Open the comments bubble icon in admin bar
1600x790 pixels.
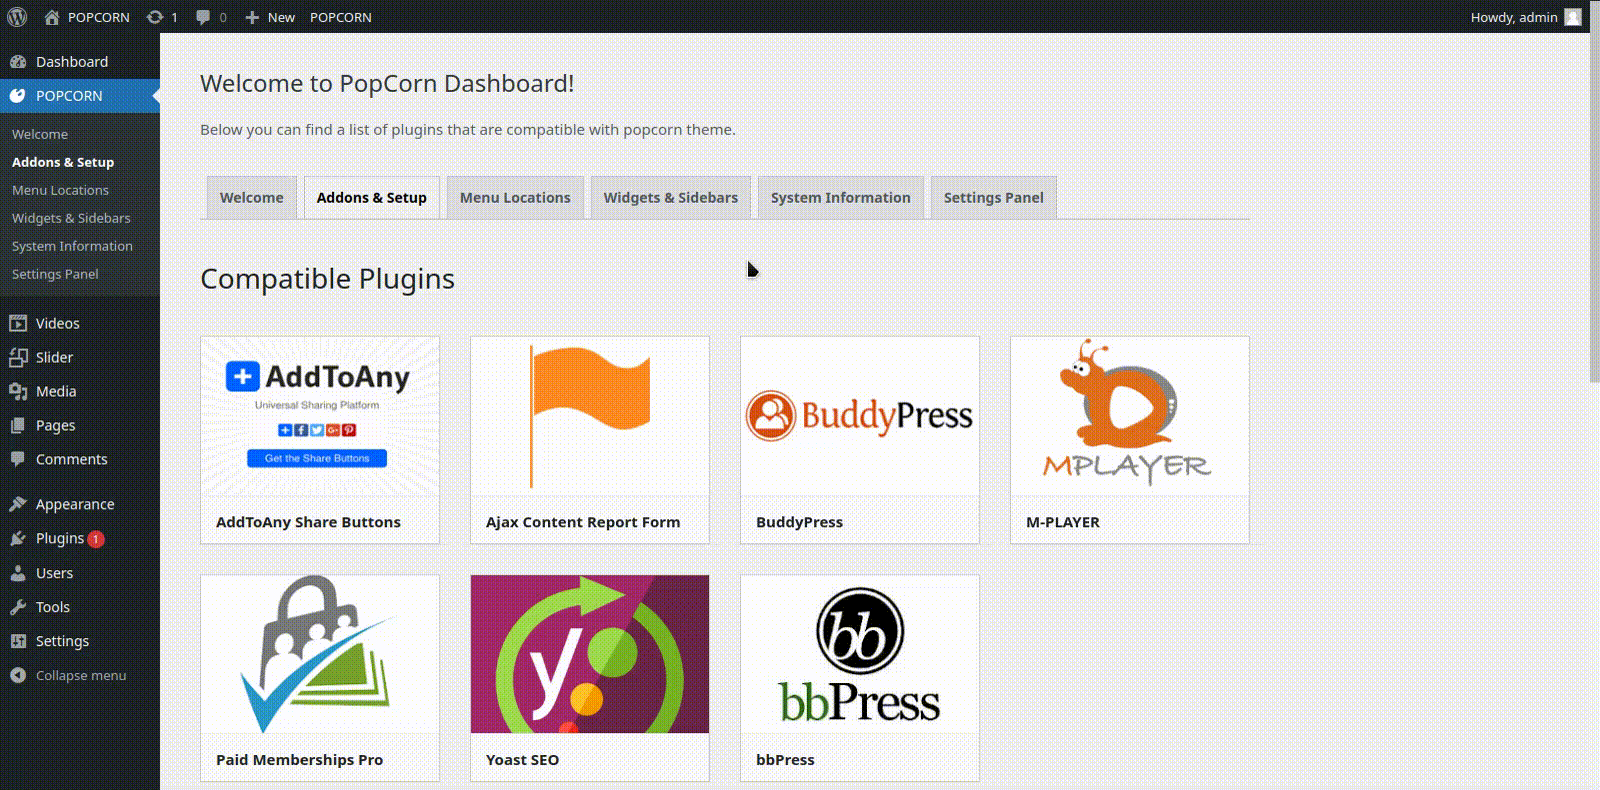pos(203,17)
